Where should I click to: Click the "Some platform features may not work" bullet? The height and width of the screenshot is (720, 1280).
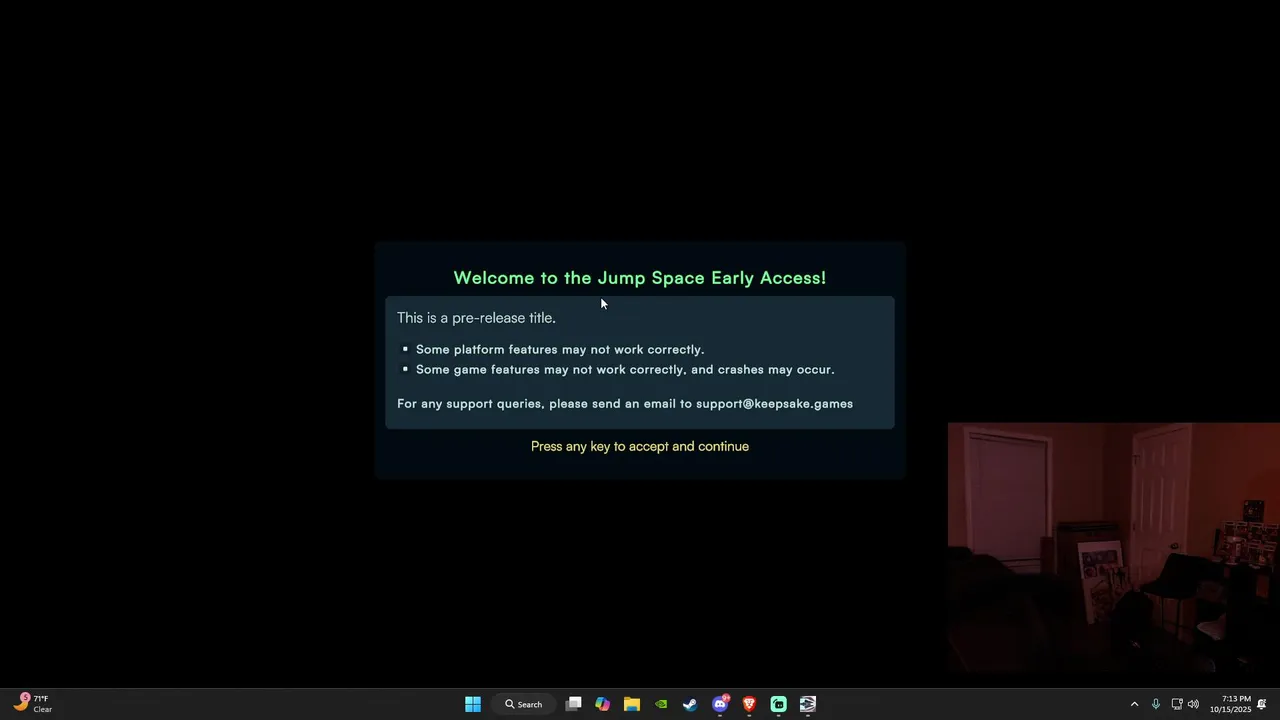560,350
